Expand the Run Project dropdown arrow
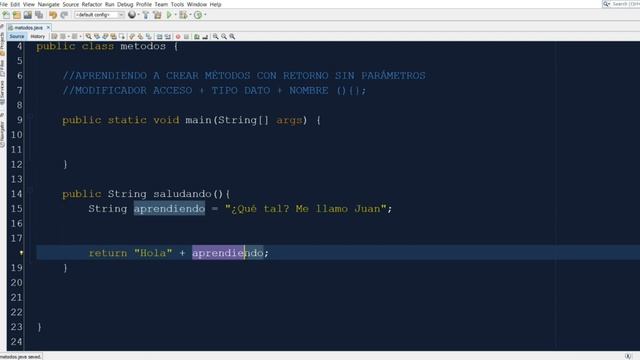 (176, 15)
